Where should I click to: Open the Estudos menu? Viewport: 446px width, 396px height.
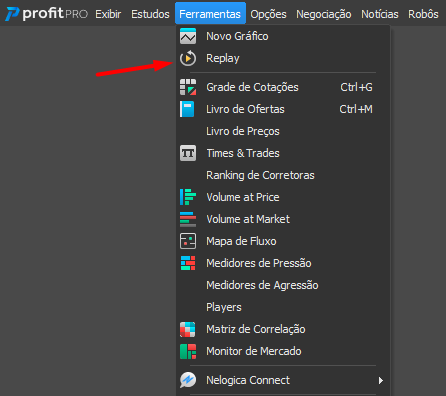tap(150, 14)
